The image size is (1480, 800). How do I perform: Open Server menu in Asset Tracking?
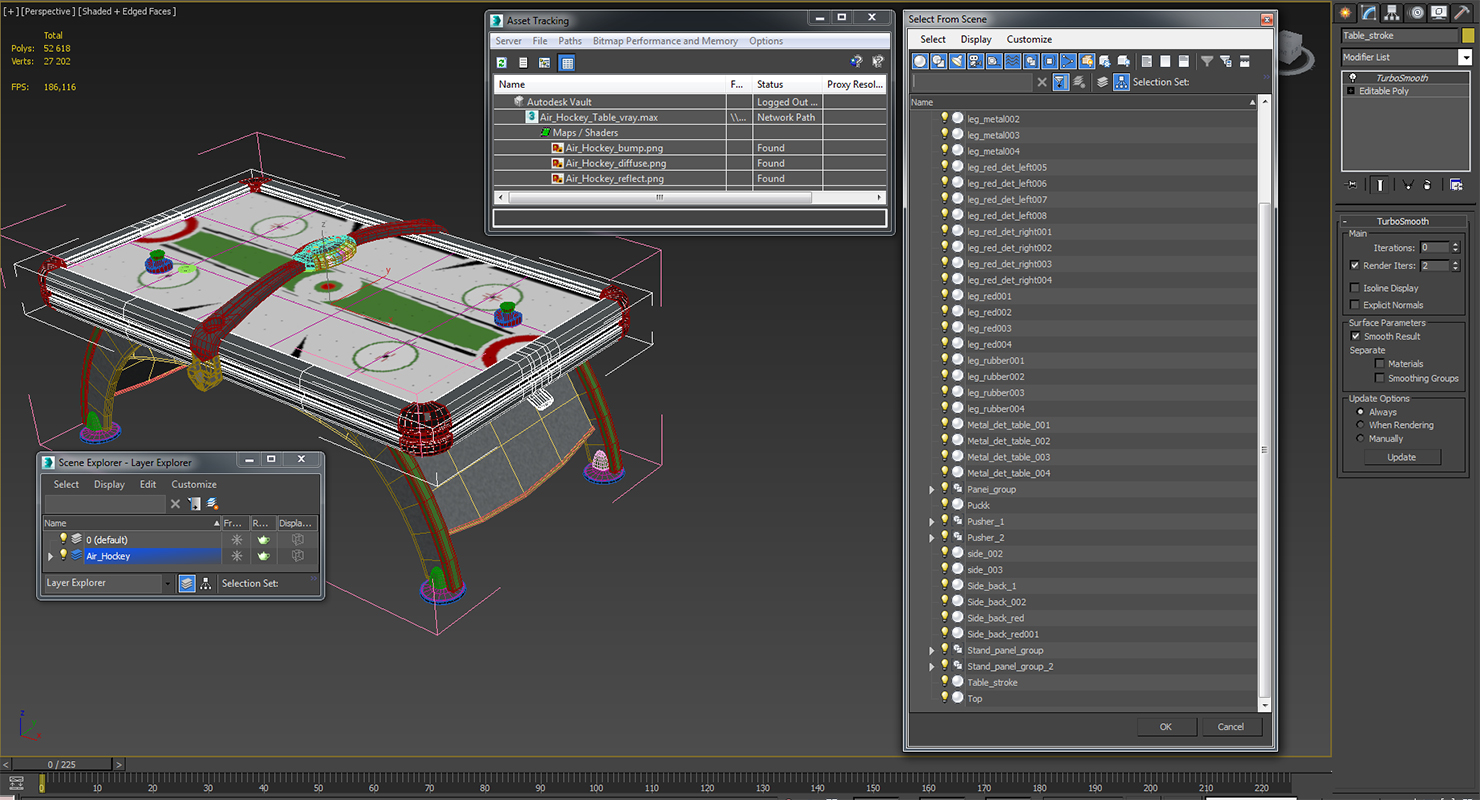click(x=508, y=41)
